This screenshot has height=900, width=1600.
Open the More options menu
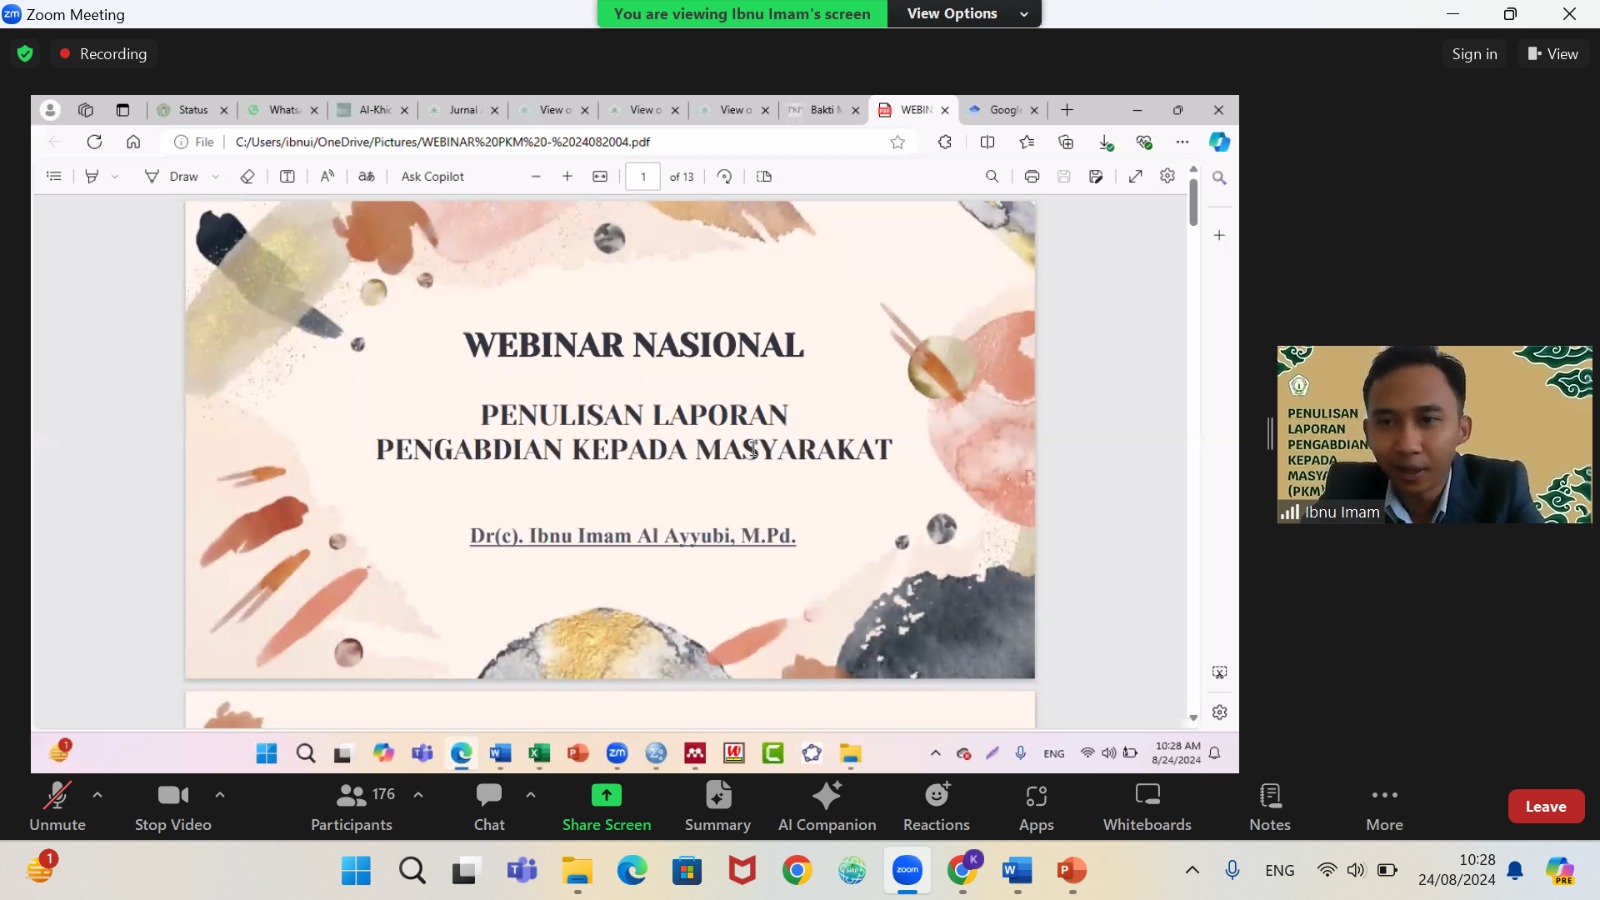[x=1384, y=806]
